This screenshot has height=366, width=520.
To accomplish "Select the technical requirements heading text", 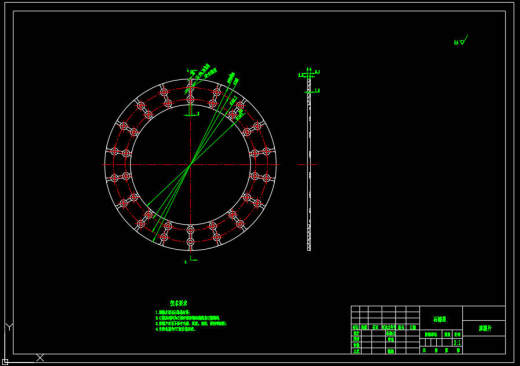I will click(179, 303).
